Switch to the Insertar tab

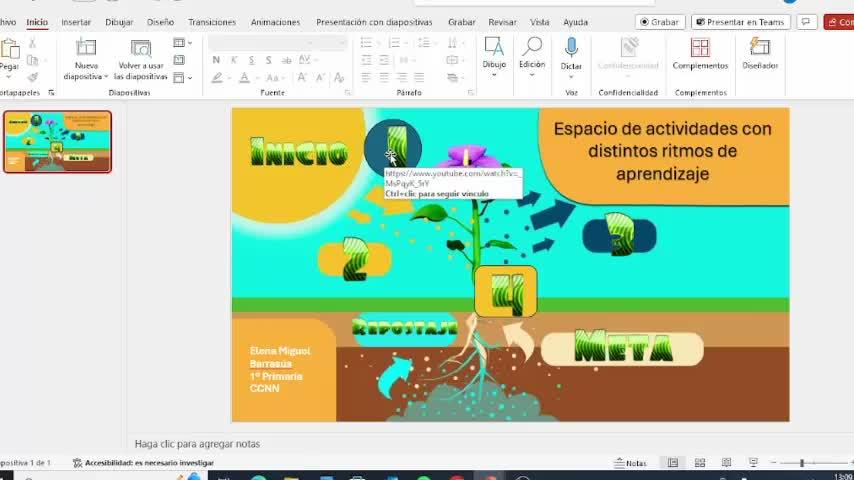coord(76,22)
